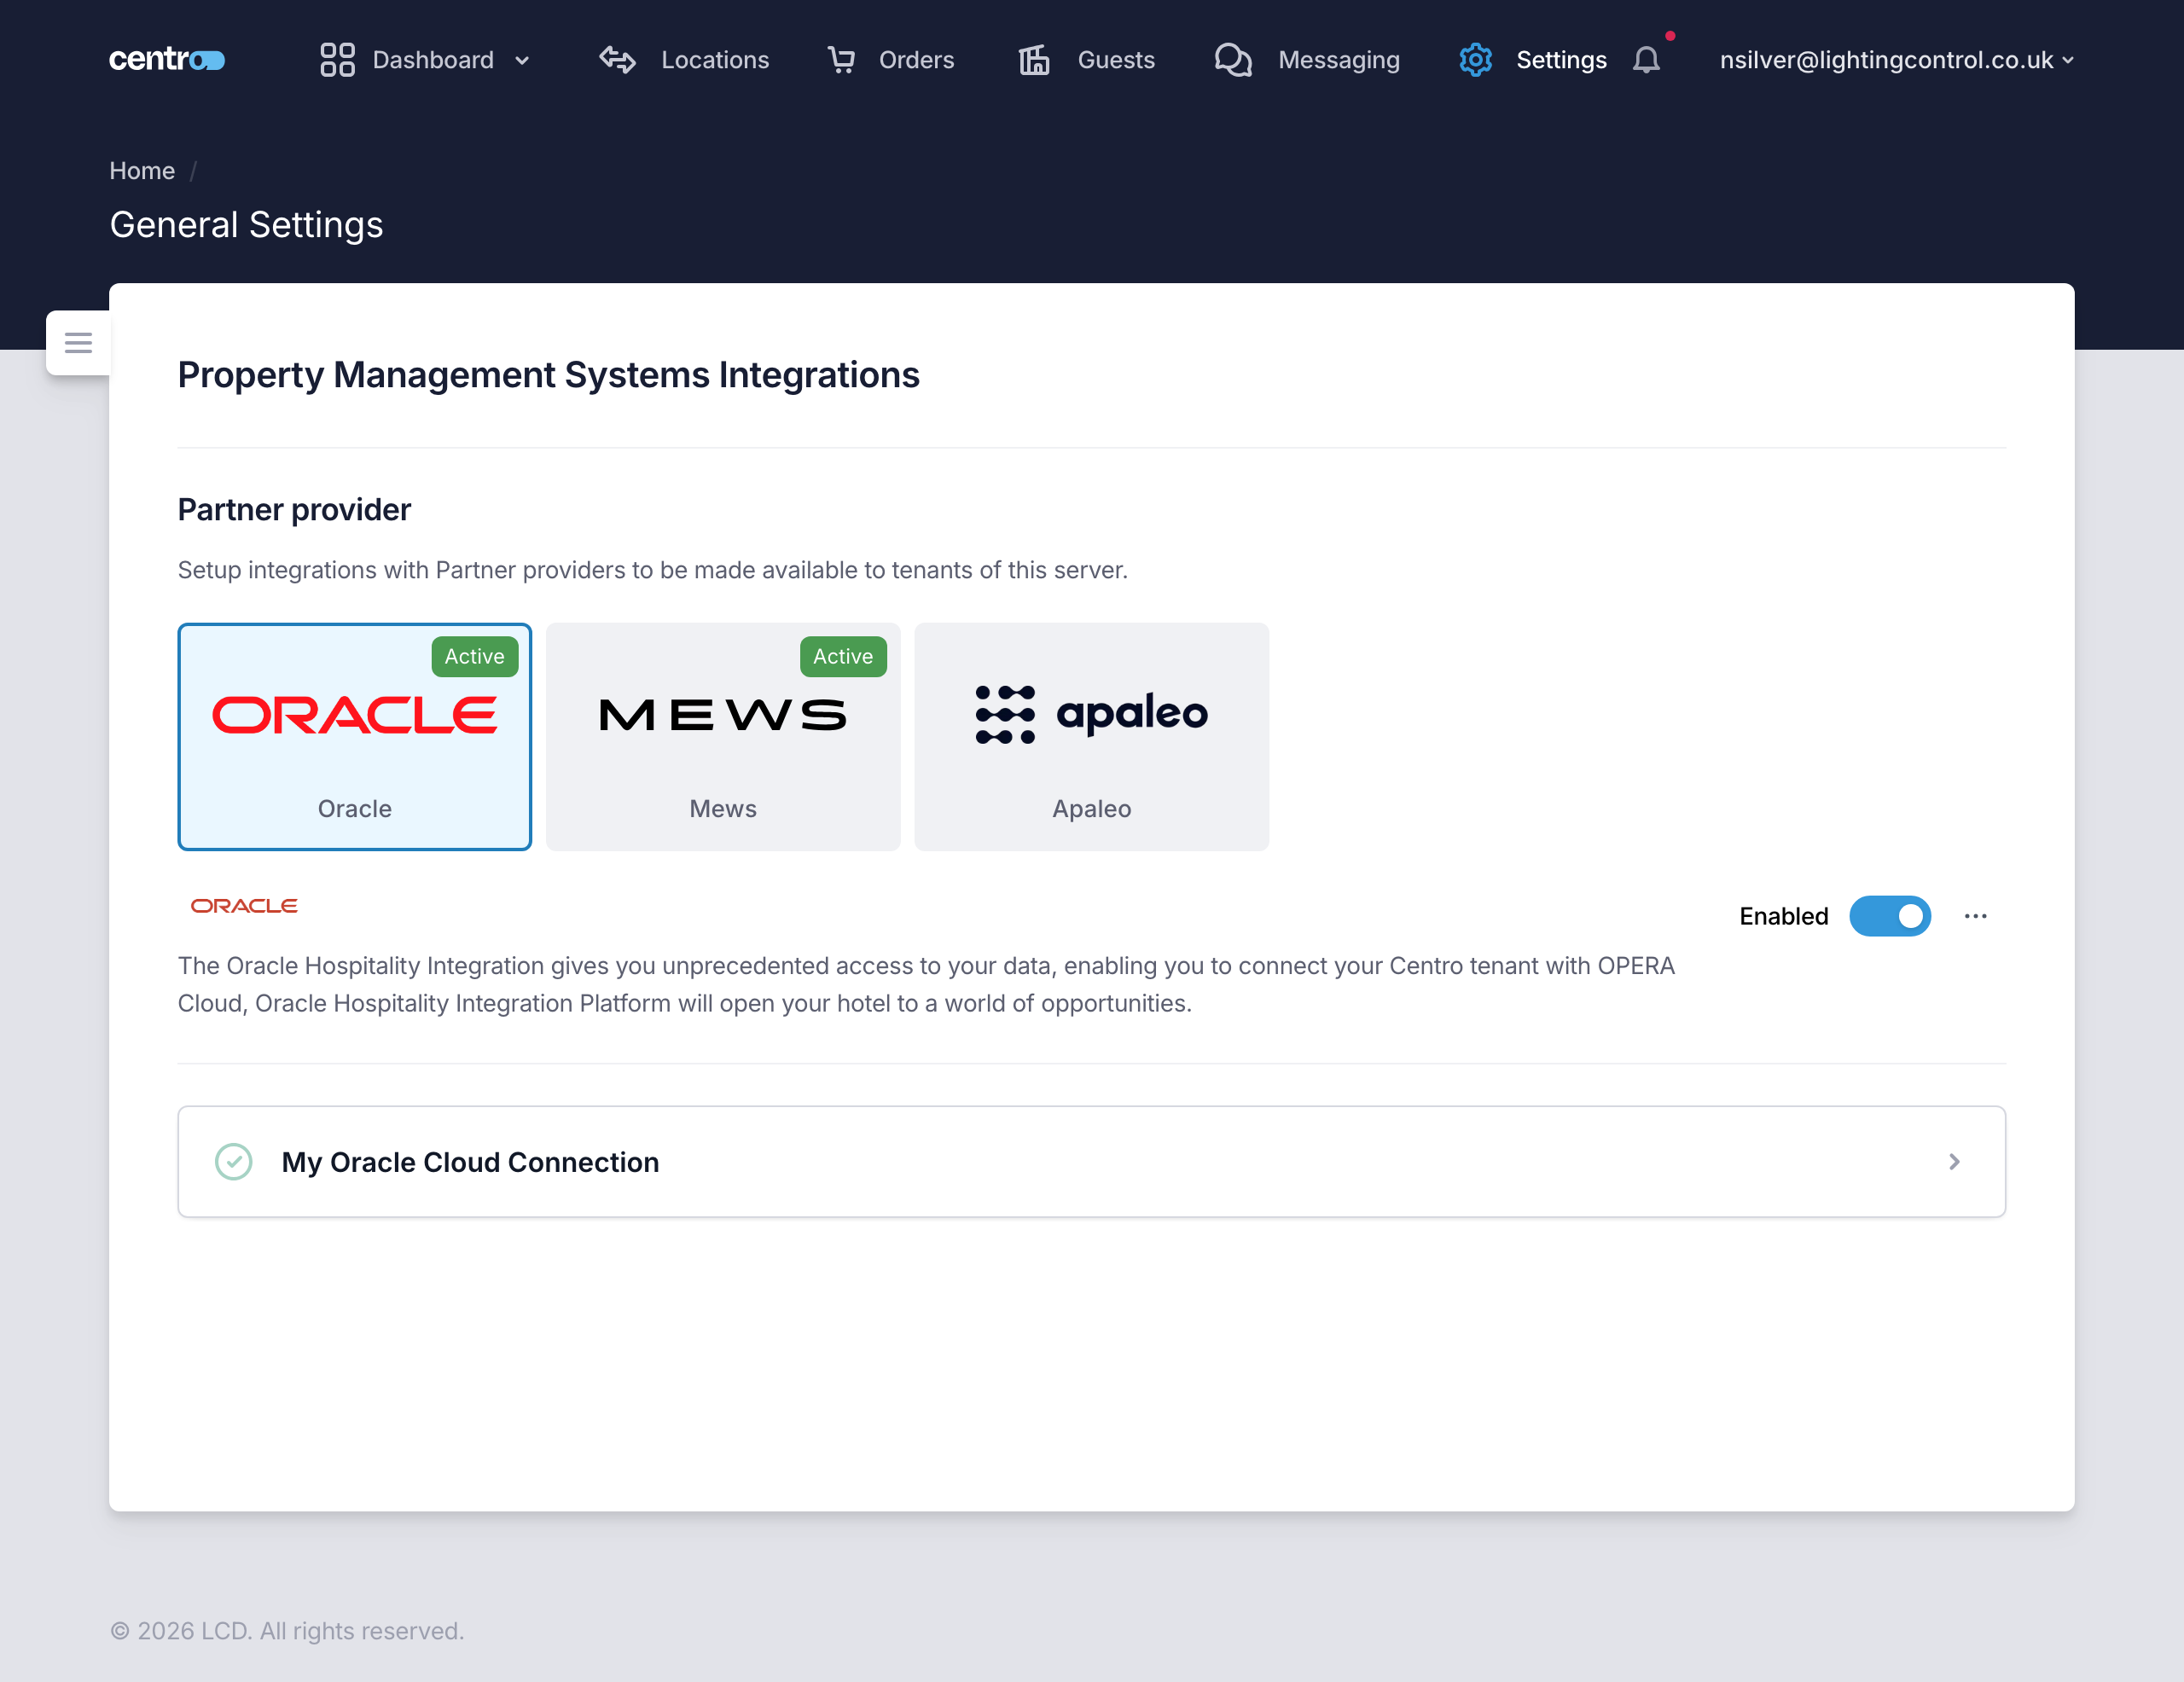Image resolution: width=2184 pixels, height=1682 pixels.
Task: Click the Centro logo
Action: pyautogui.click(x=167, y=60)
